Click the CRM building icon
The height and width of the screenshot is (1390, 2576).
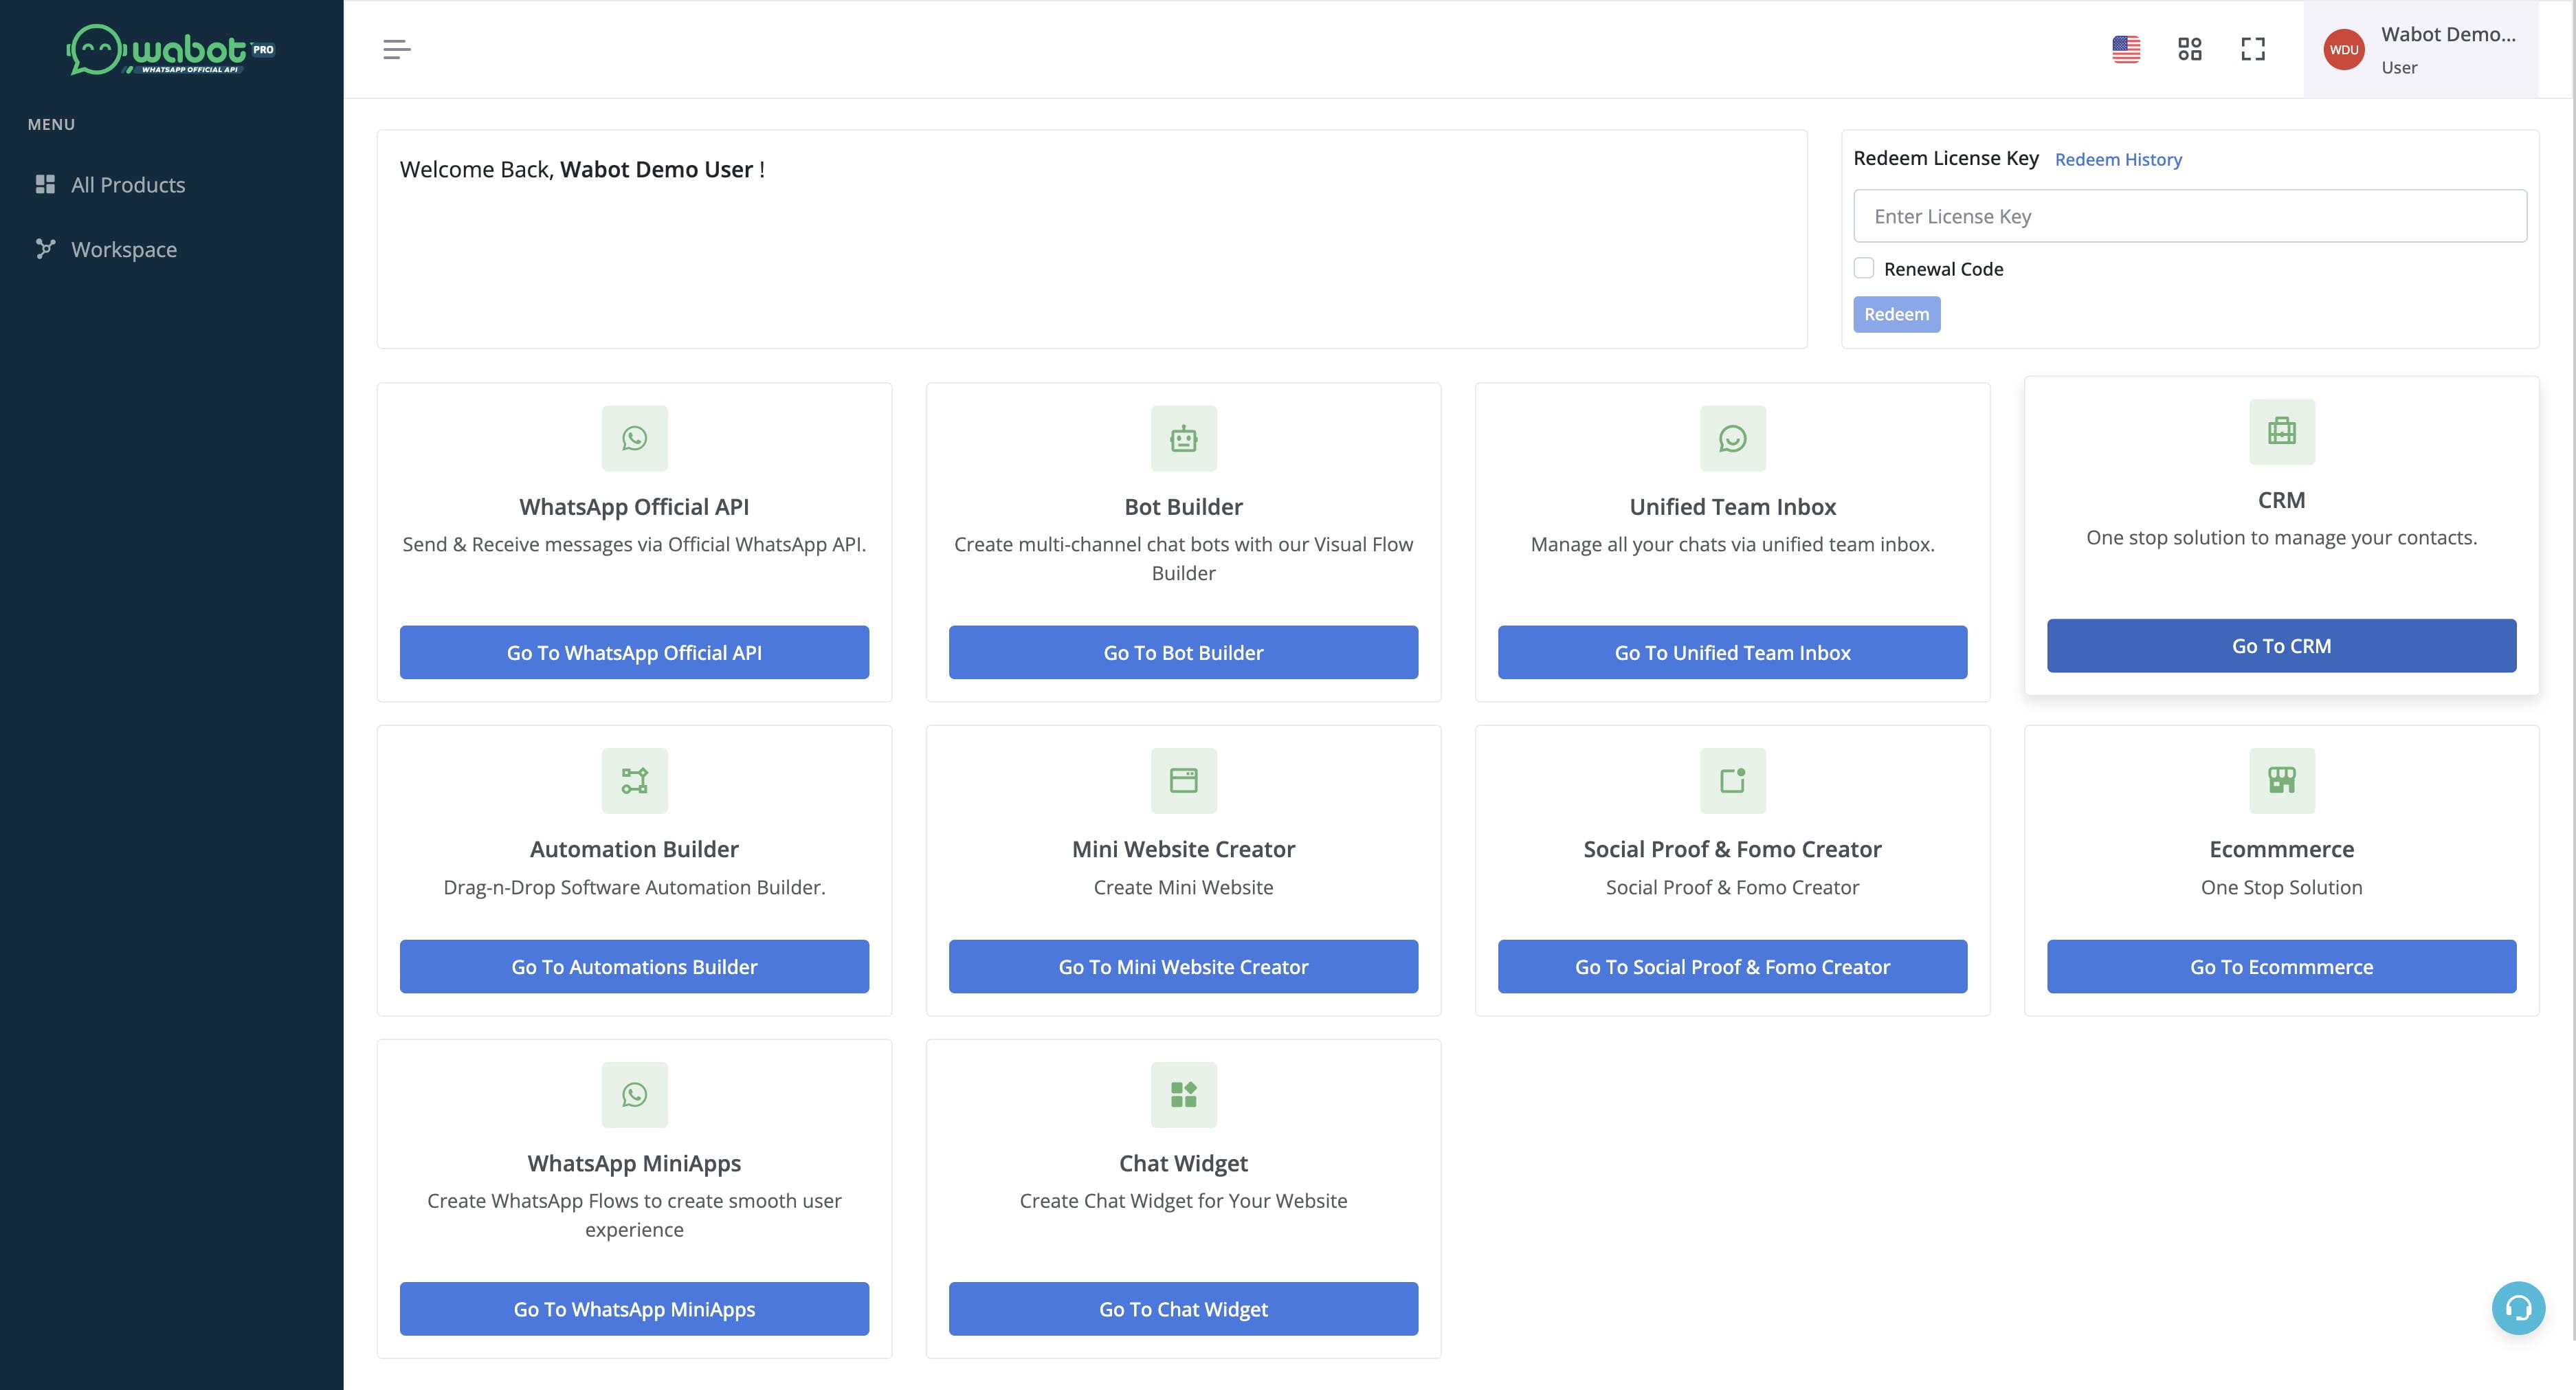(x=2282, y=431)
